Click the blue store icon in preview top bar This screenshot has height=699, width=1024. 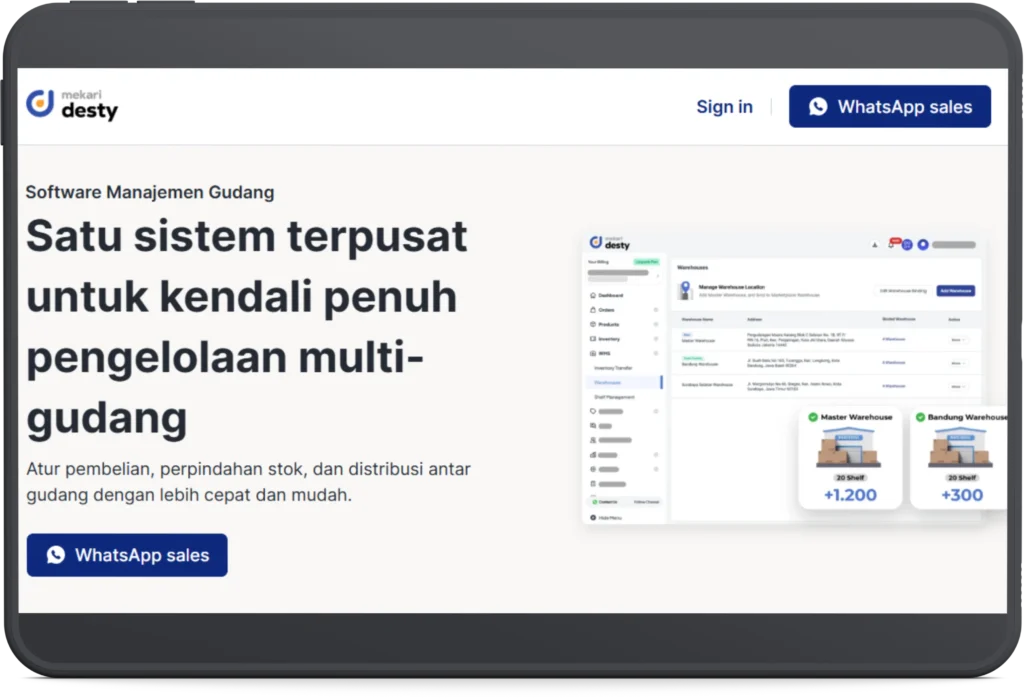pos(907,244)
